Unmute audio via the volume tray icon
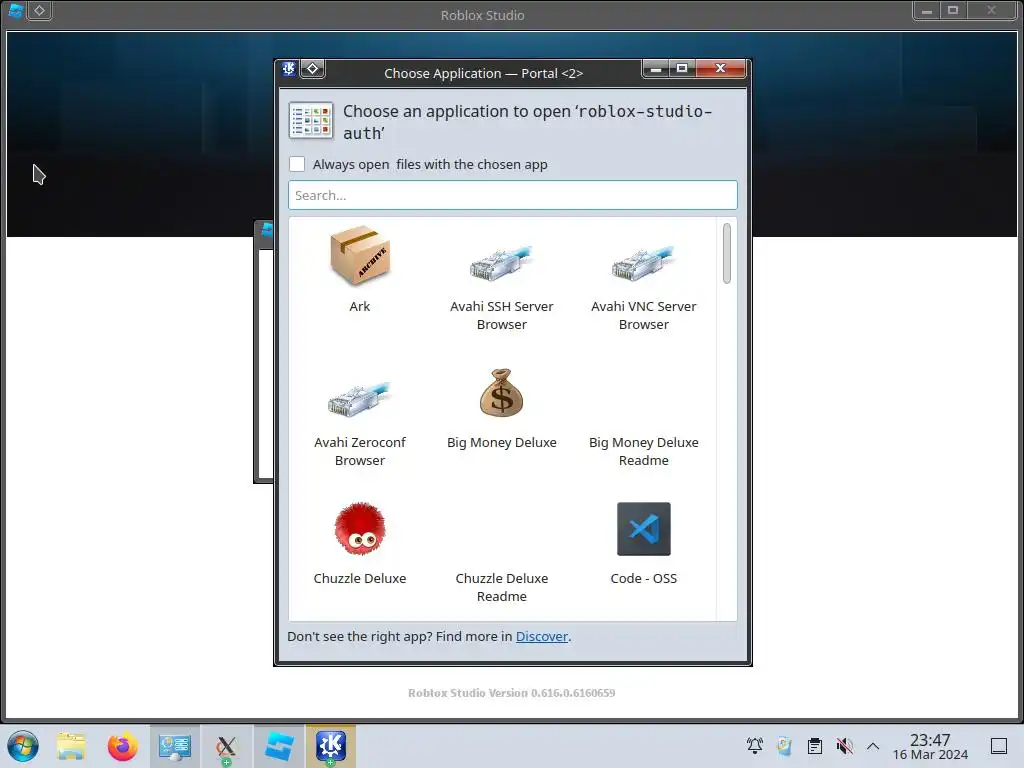The image size is (1024, 768). (844, 746)
